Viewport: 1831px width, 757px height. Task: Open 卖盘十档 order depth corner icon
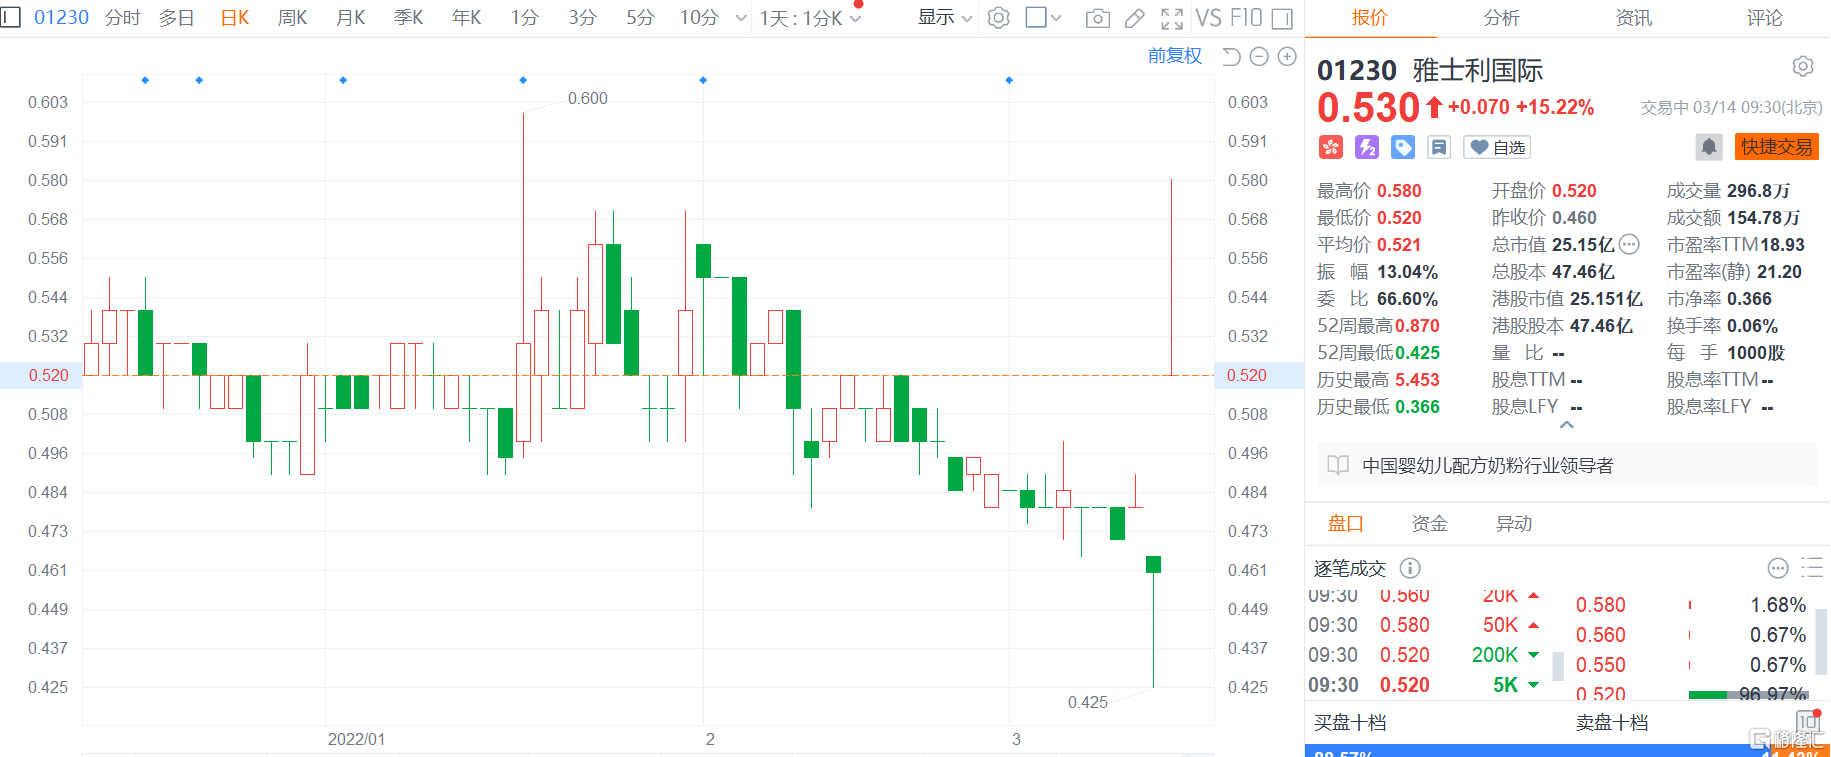point(1809,720)
